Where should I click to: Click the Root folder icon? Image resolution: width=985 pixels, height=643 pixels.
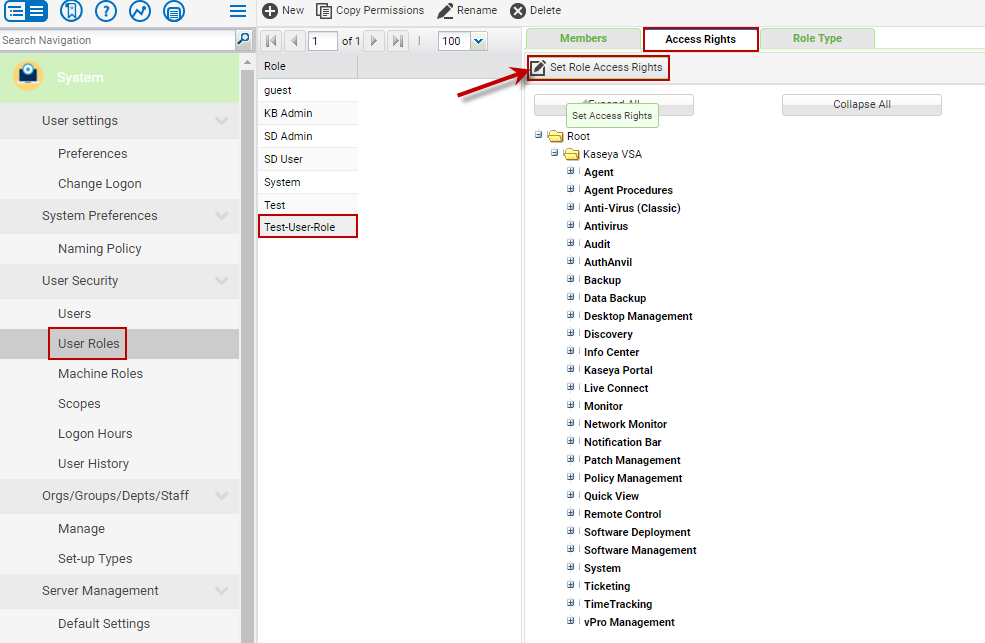tap(555, 136)
